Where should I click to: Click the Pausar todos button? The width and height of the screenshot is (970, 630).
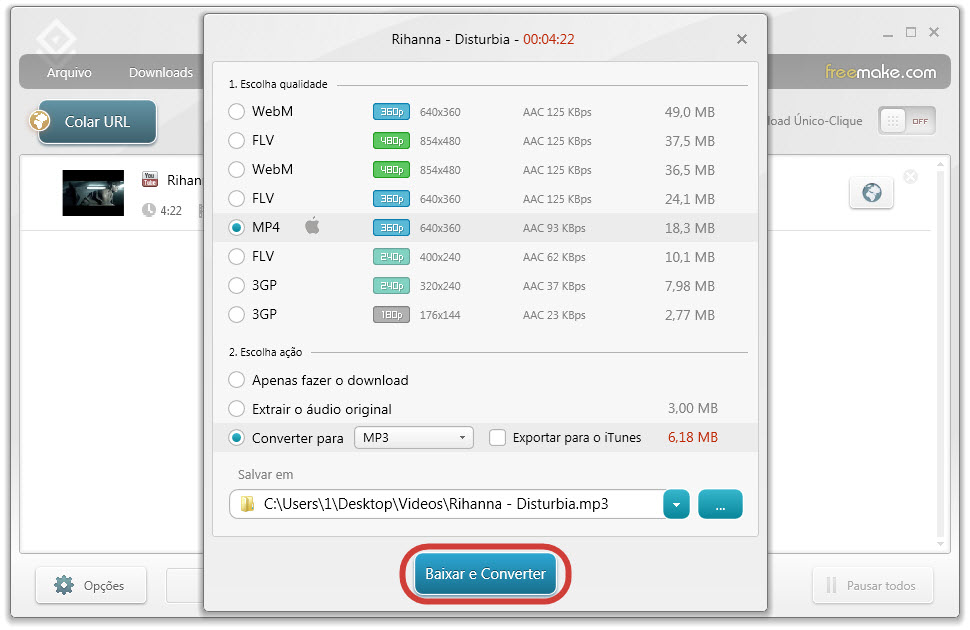pyautogui.click(x=872, y=585)
